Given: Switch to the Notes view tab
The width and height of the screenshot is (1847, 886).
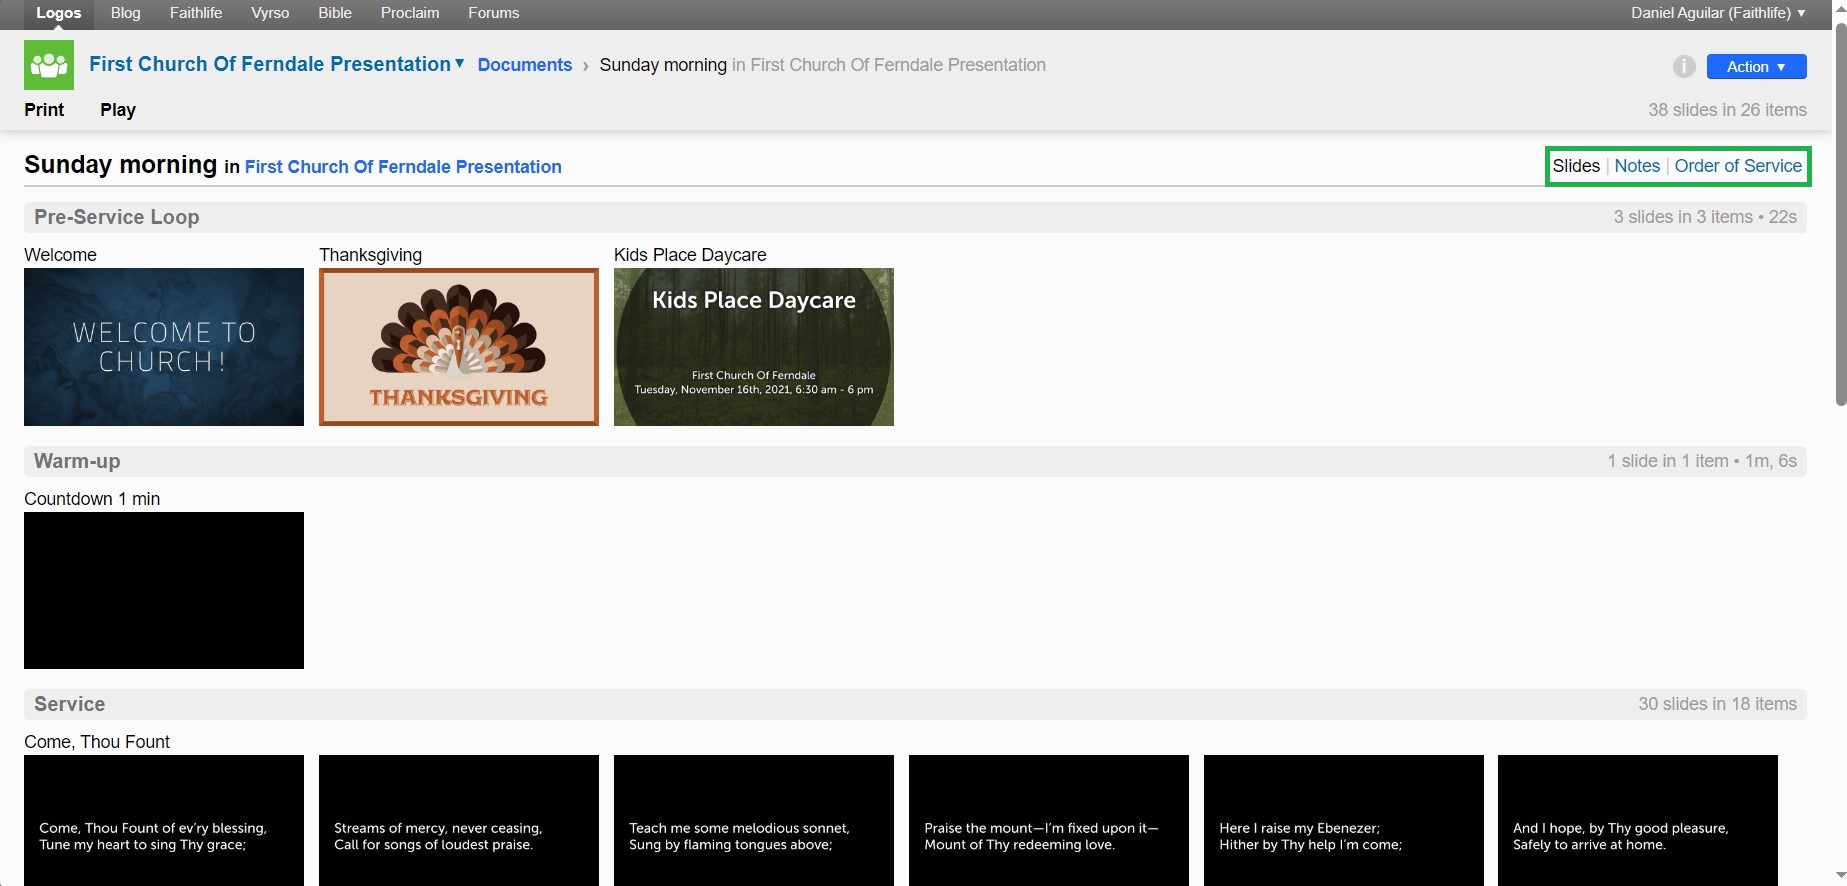Looking at the screenshot, I should (x=1637, y=166).
